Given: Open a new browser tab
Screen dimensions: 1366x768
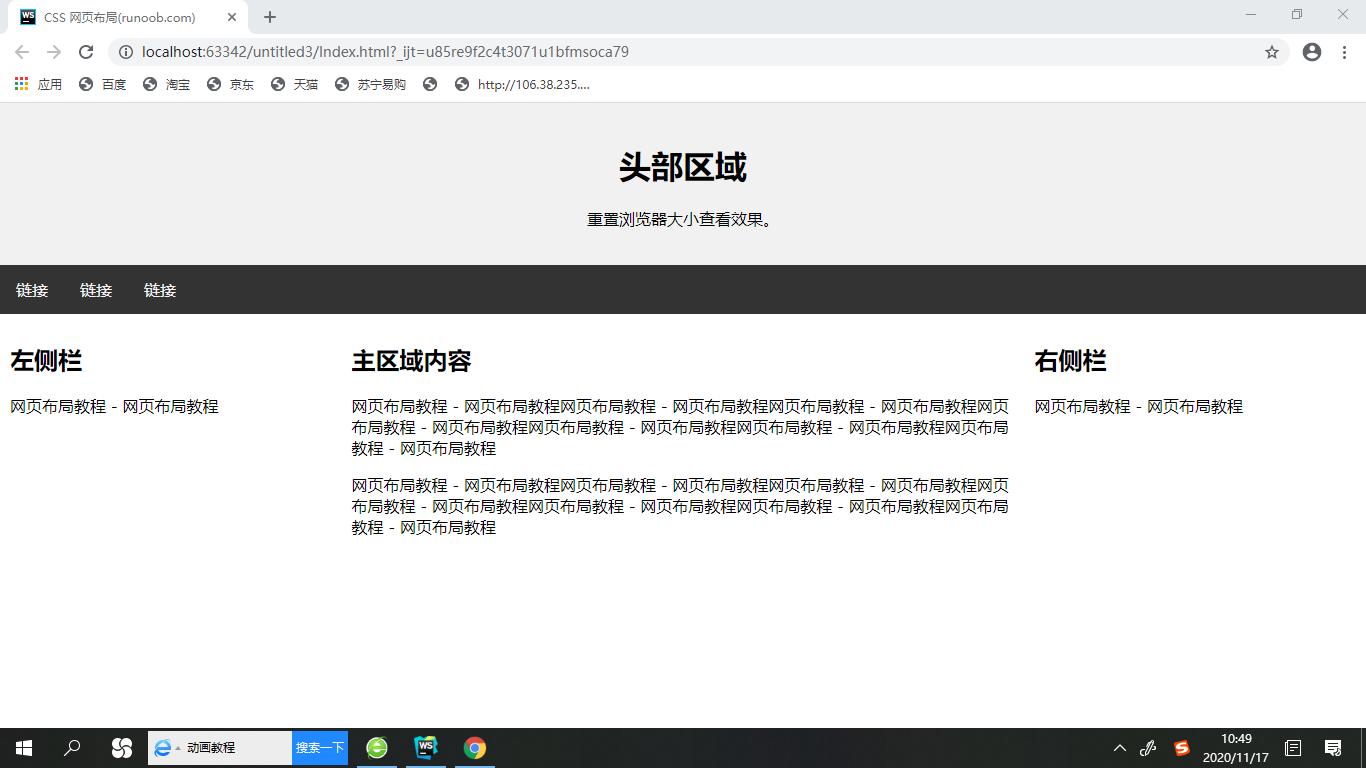Looking at the screenshot, I should tap(269, 17).
